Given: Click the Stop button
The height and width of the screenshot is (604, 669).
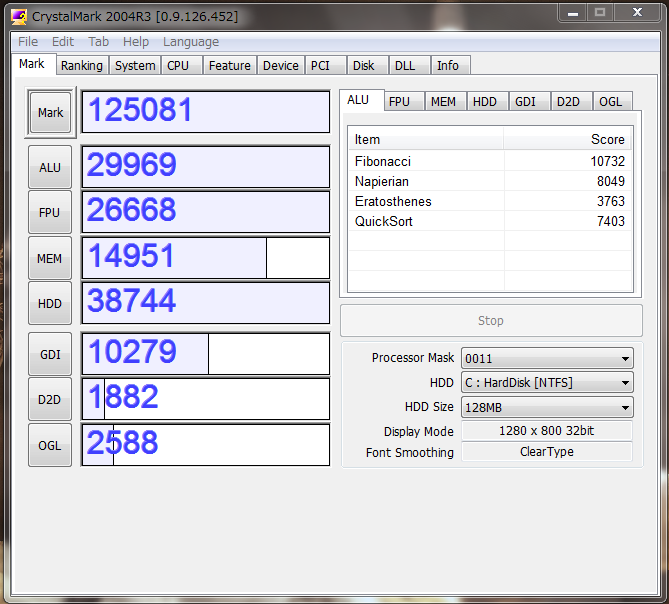Looking at the screenshot, I should tap(491, 321).
